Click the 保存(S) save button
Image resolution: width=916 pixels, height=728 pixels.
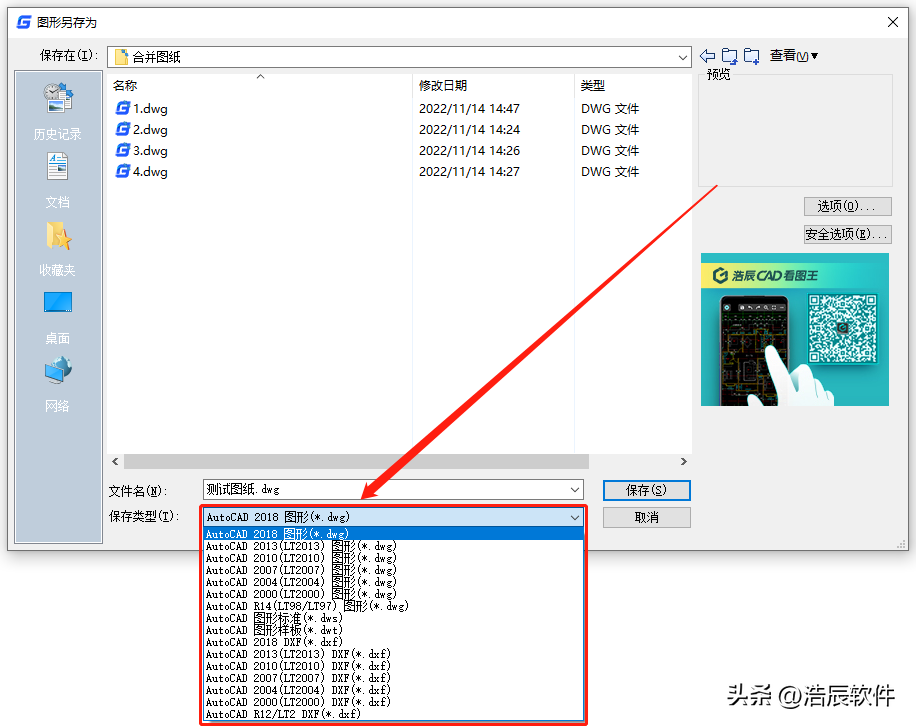tap(646, 490)
